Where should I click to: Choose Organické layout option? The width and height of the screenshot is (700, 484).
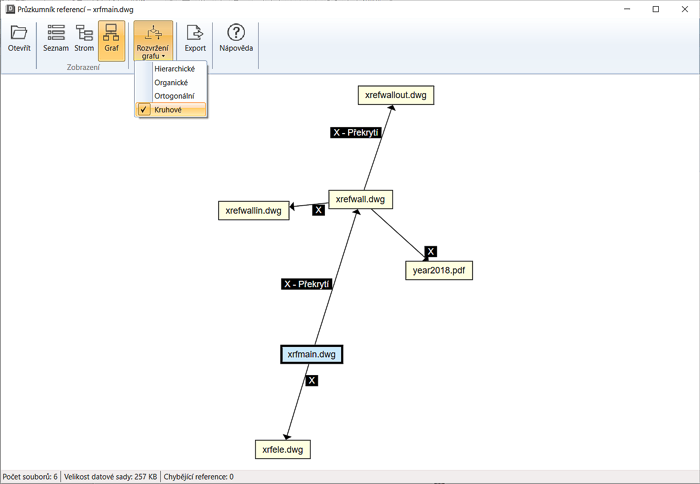(x=171, y=82)
